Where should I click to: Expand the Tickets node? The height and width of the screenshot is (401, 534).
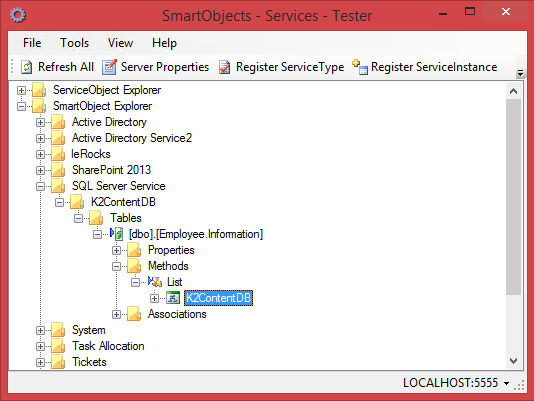click(x=40, y=363)
